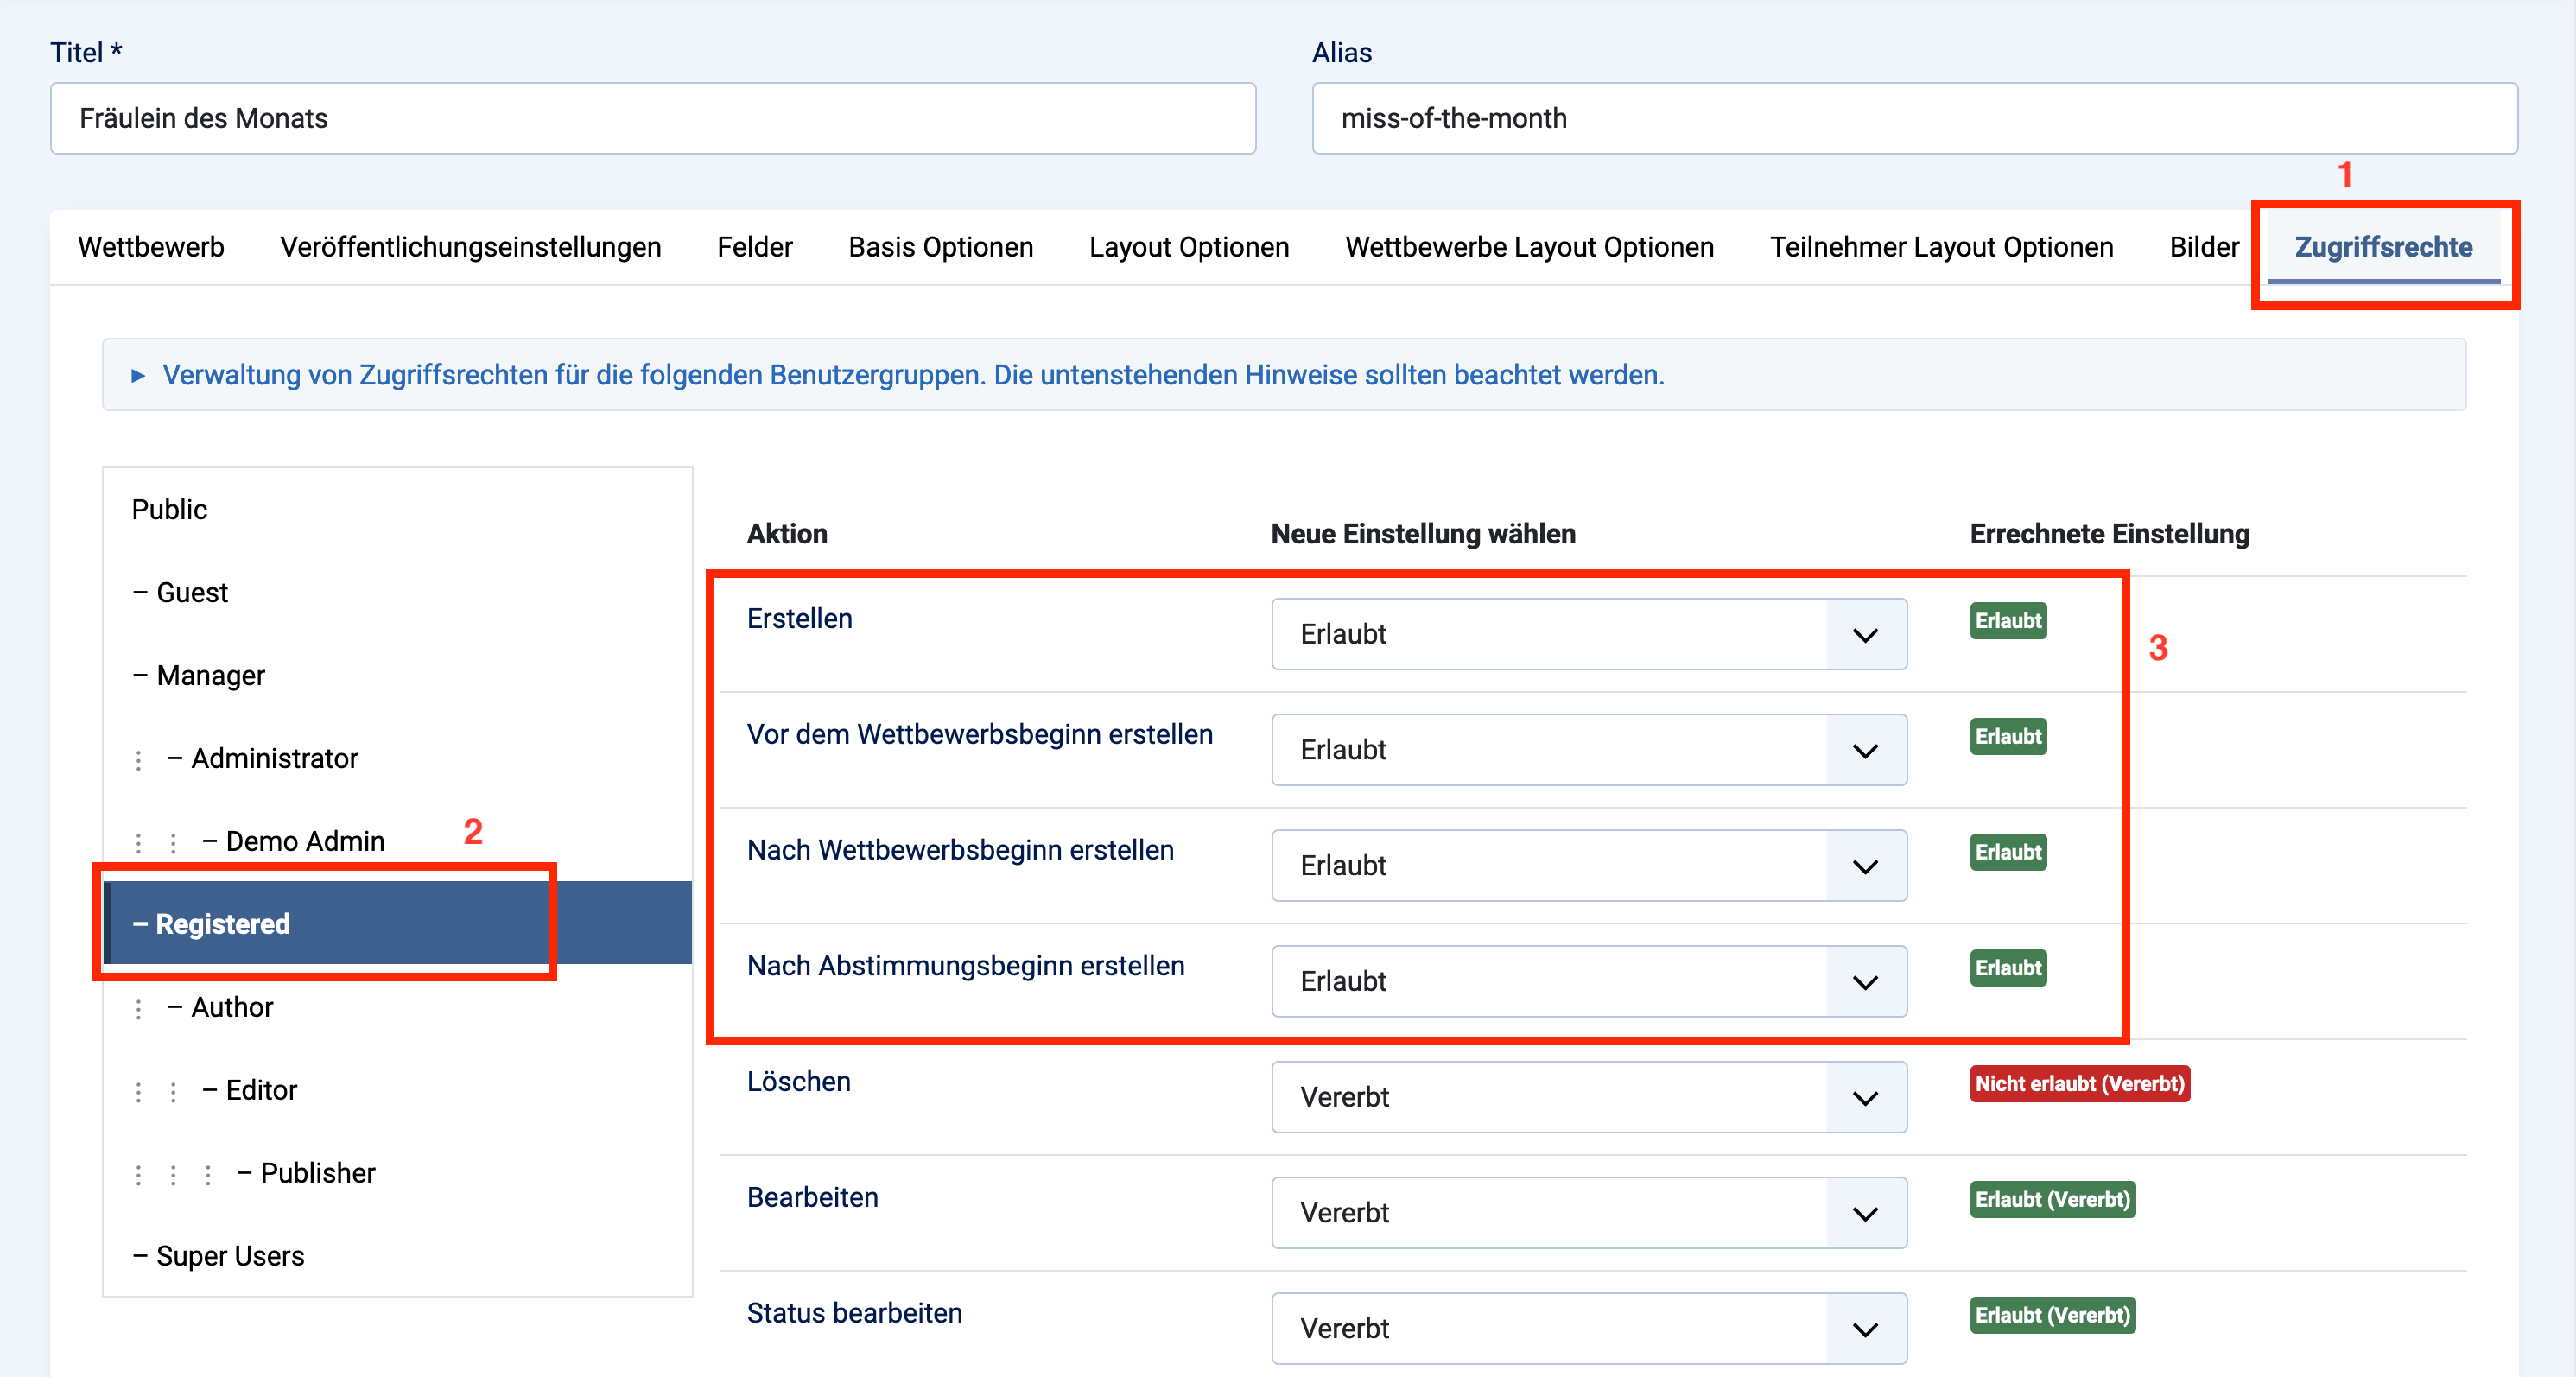This screenshot has height=1377, width=2576.
Task: Open the Bearbeiten permission dropdown
Action: (x=1588, y=1213)
